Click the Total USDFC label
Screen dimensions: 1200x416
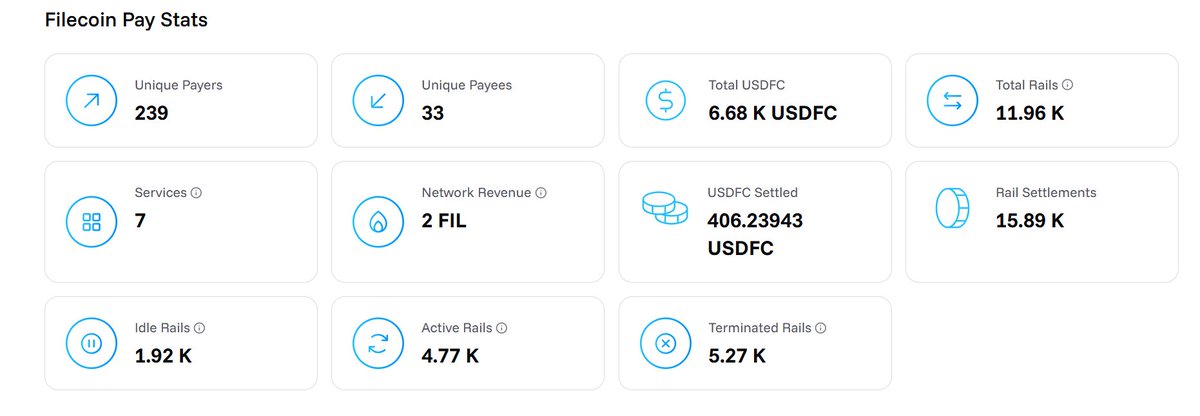(747, 85)
